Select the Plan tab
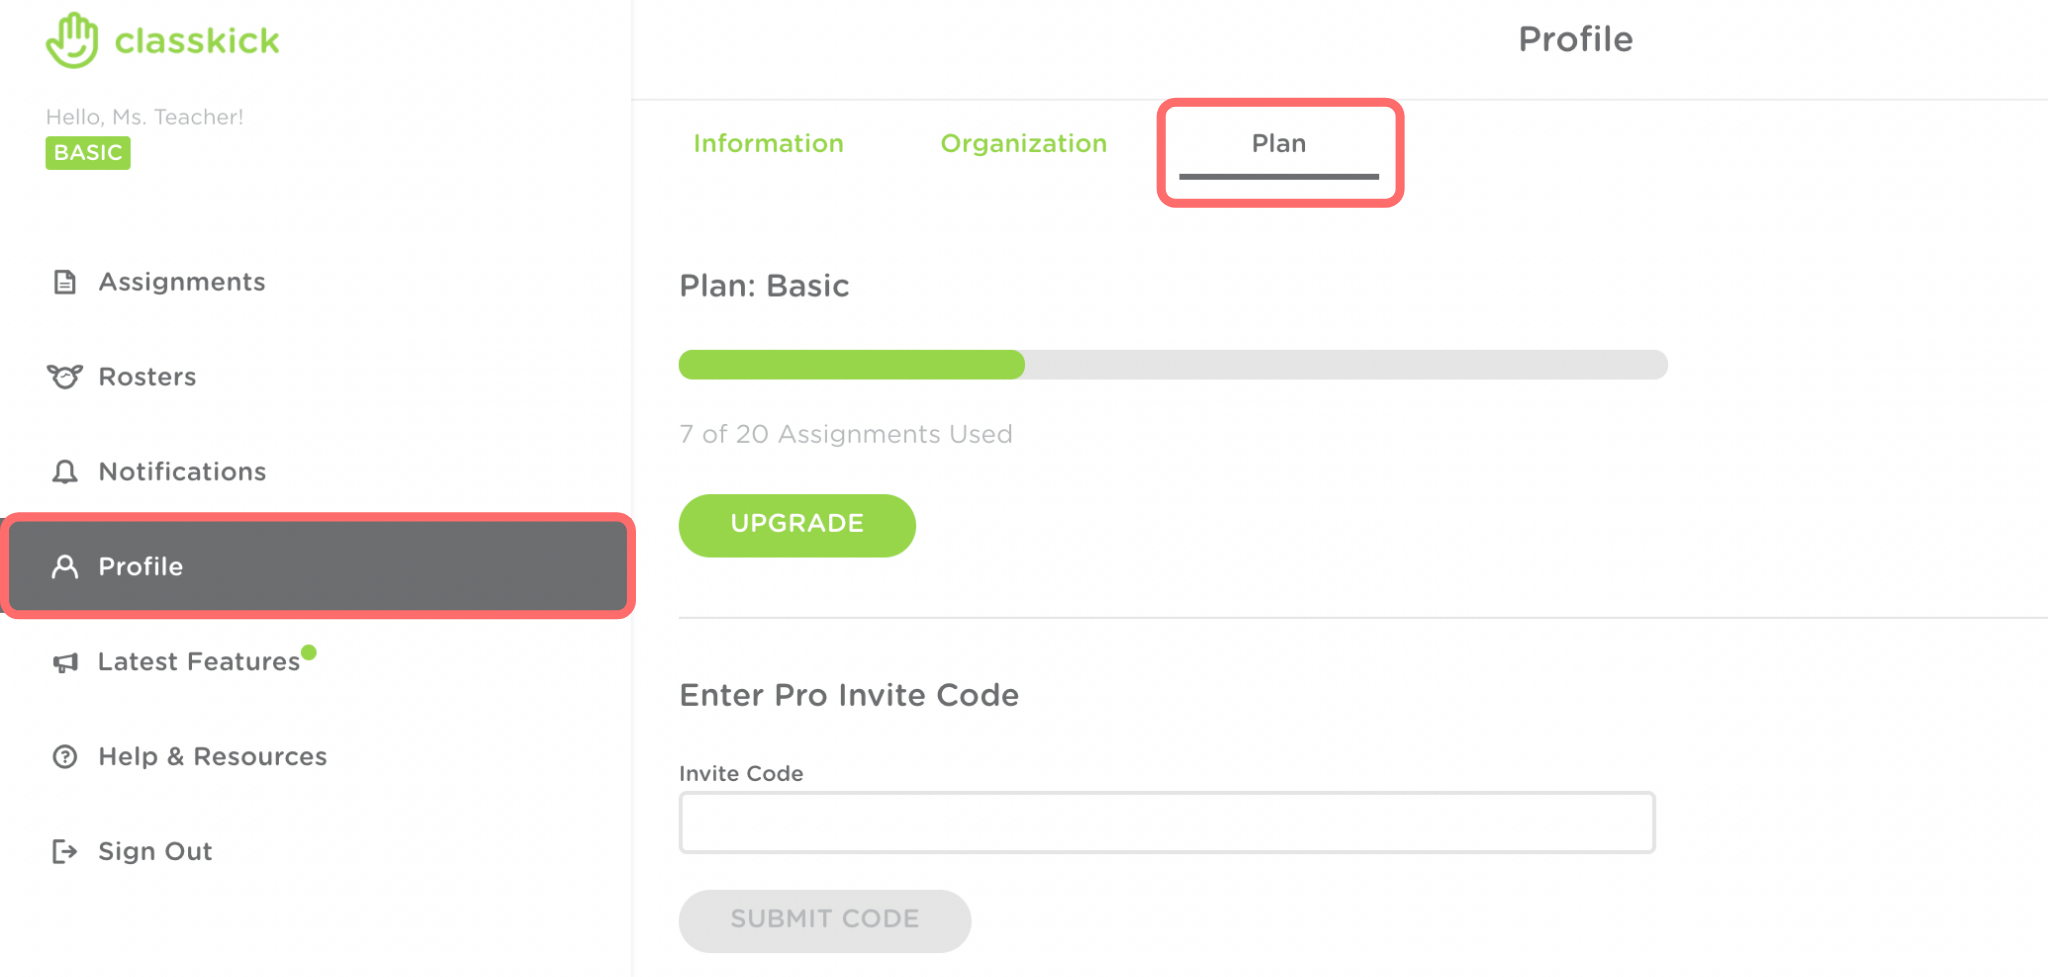Viewport: 2048px width, 977px height. point(1278,144)
